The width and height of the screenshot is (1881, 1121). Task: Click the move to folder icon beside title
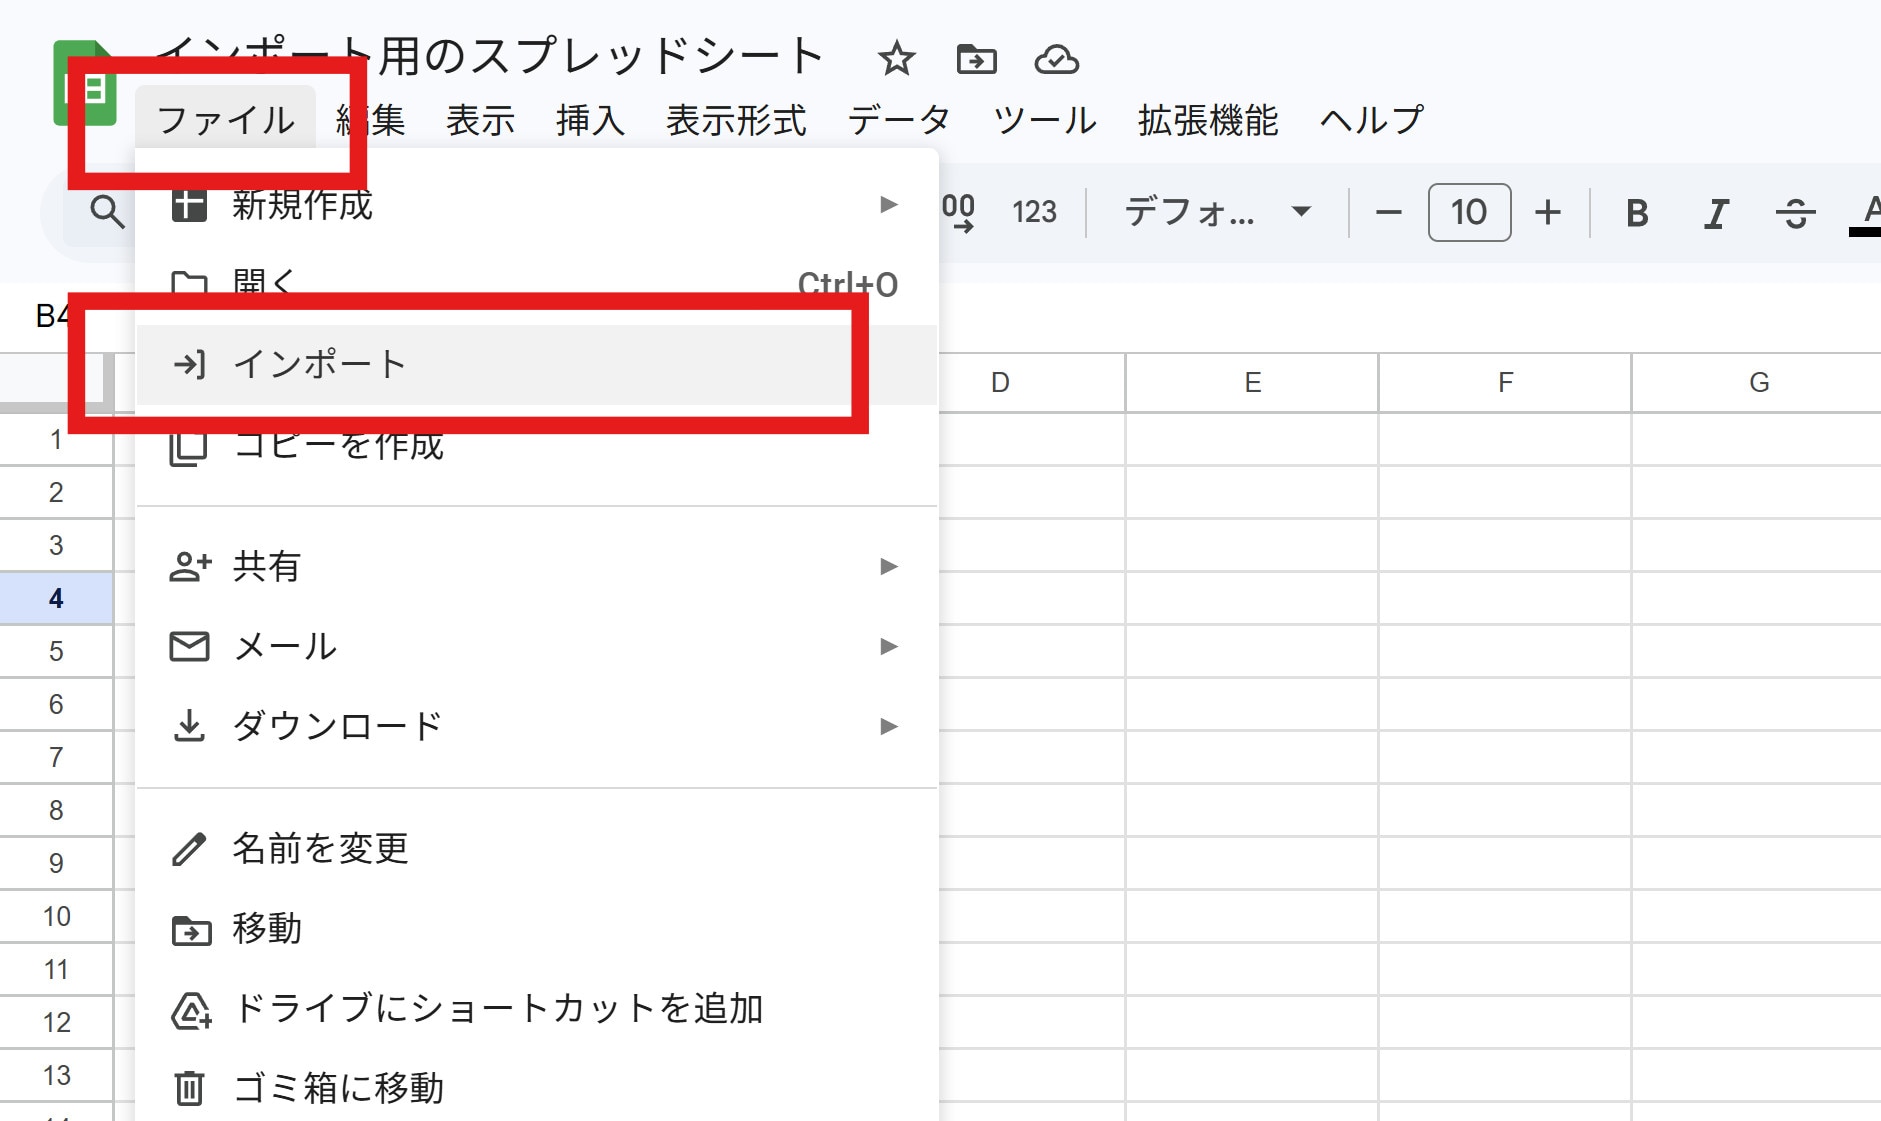[x=976, y=59]
